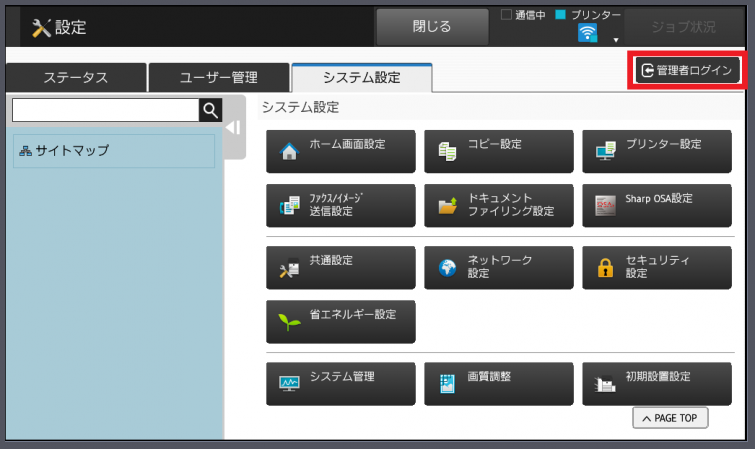This screenshot has width=755, height=449.
Task: Open 省エネルギー設定 leaf tile
Action: coord(340,321)
